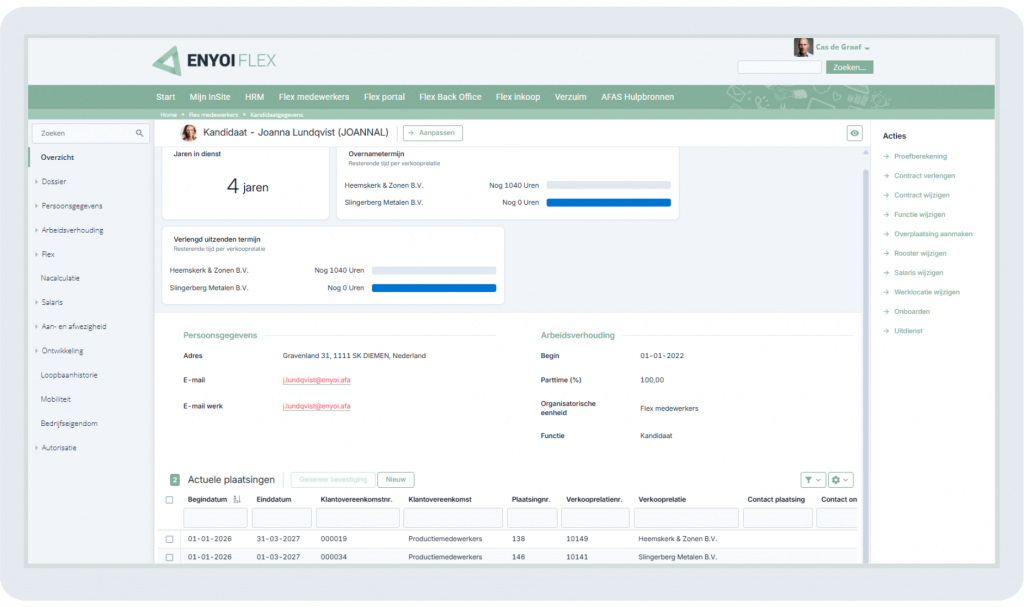Image resolution: width=1024 pixels, height=607 pixels.
Task: Open the Salaris wijzigen action
Action: pos(918,272)
